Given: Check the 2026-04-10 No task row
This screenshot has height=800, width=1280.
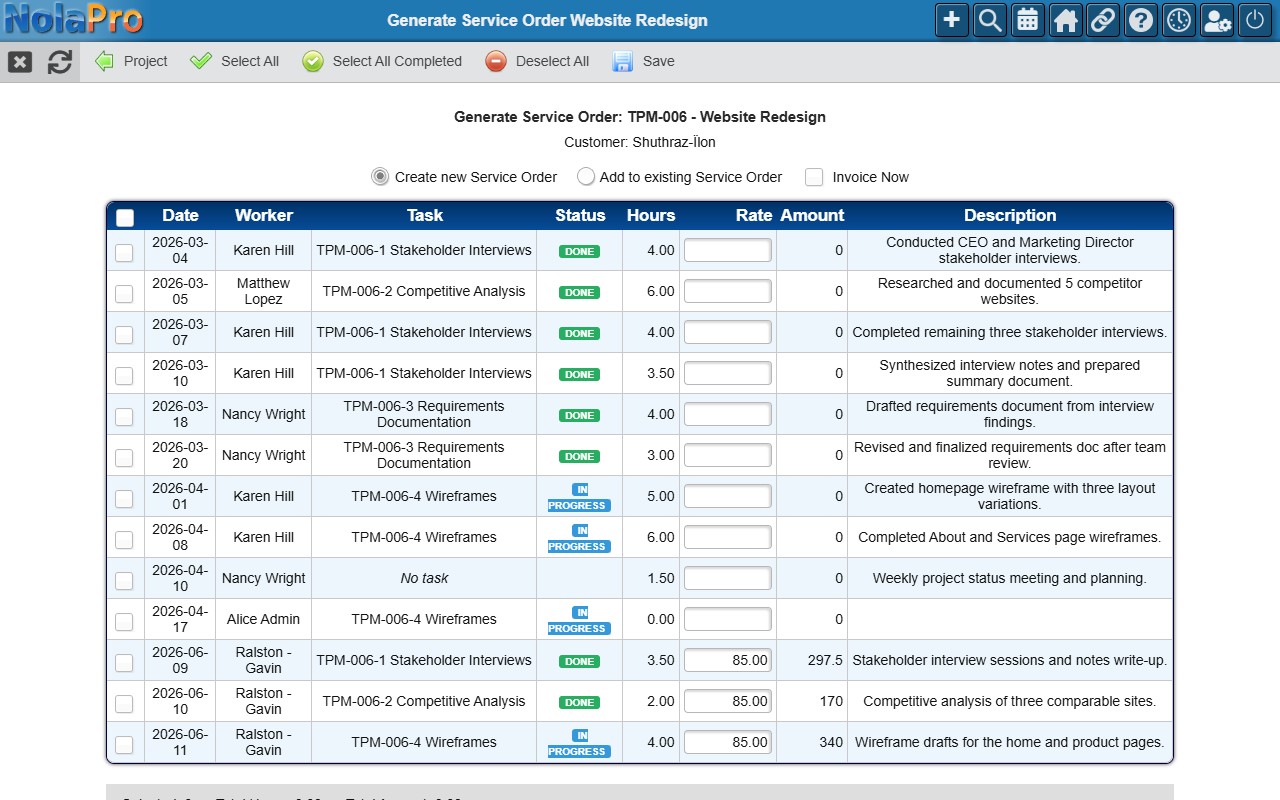Looking at the screenshot, I should coord(124,581).
